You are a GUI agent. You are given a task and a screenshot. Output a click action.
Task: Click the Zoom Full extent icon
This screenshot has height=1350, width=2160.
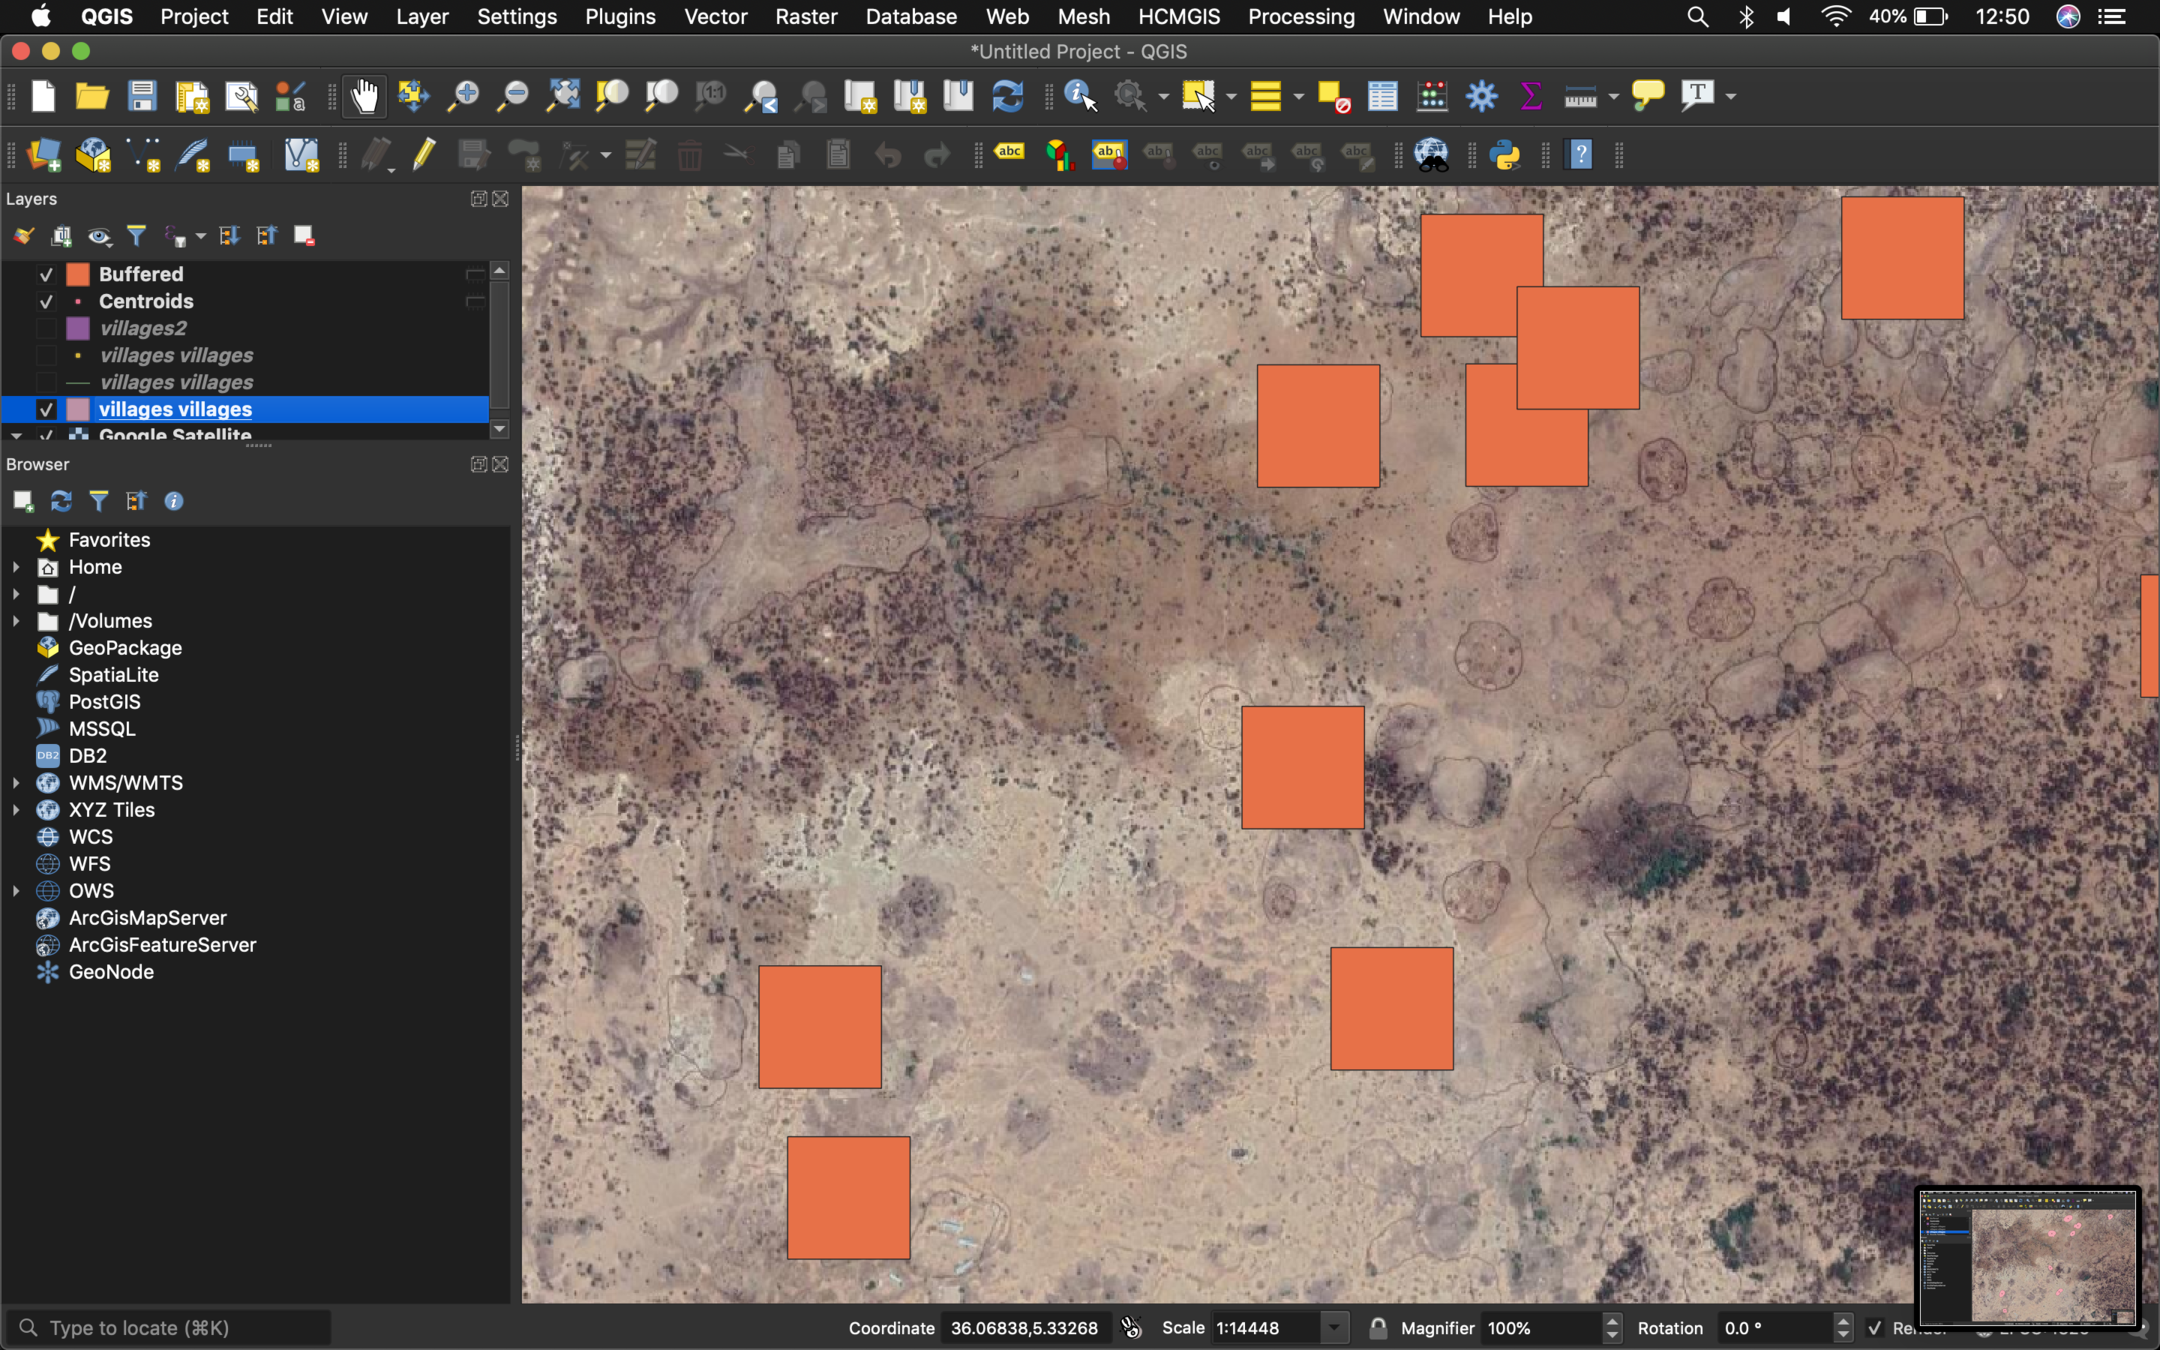click(x=563, y=97)
